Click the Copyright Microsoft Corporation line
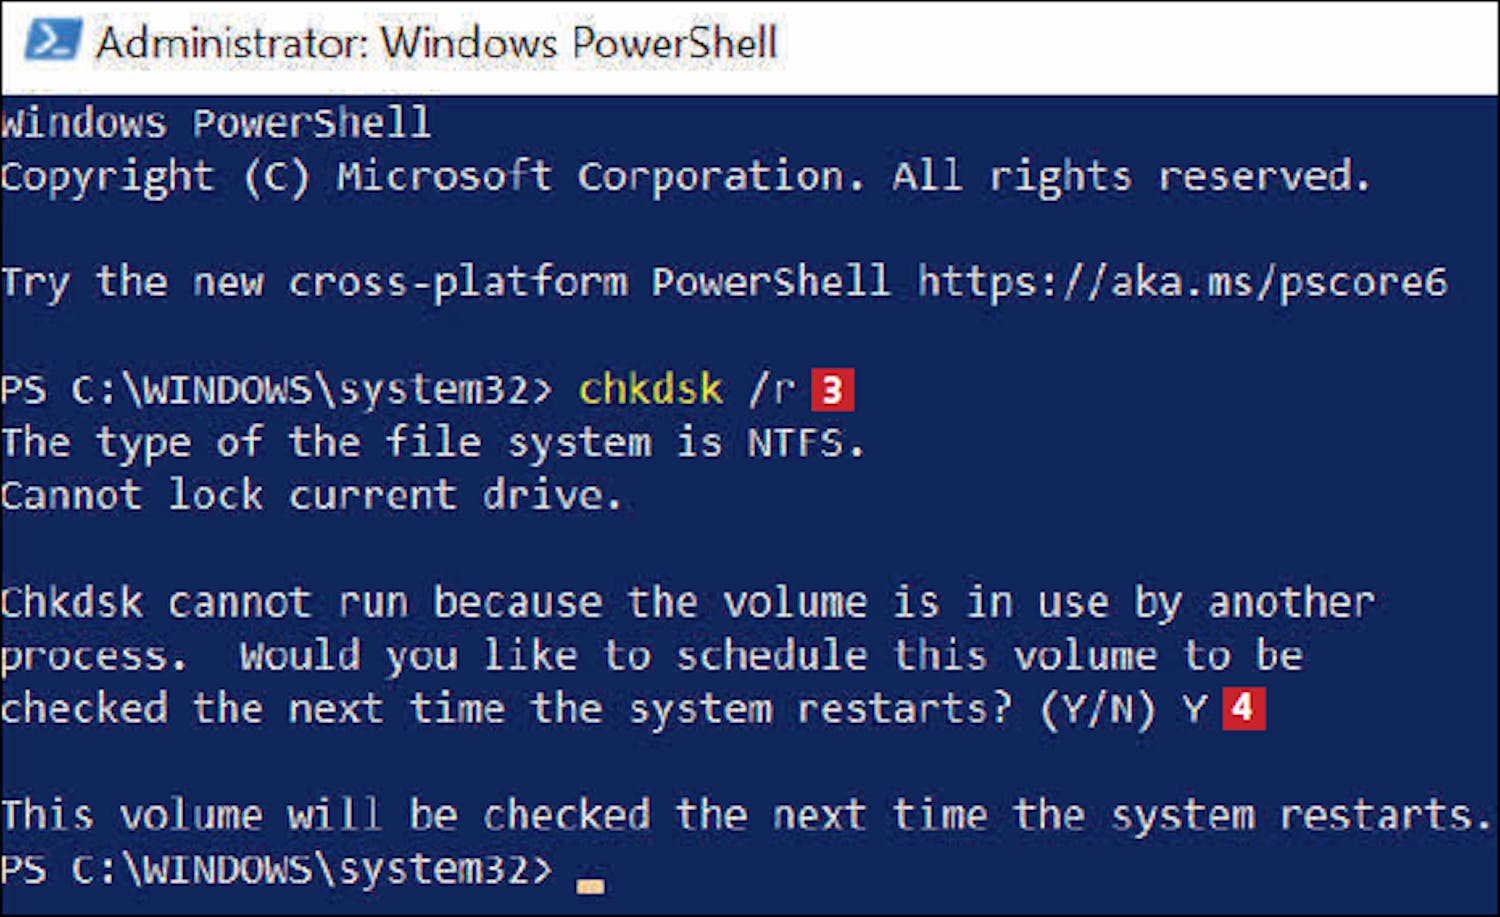The image size is (1500, 917). coord(685,177)
